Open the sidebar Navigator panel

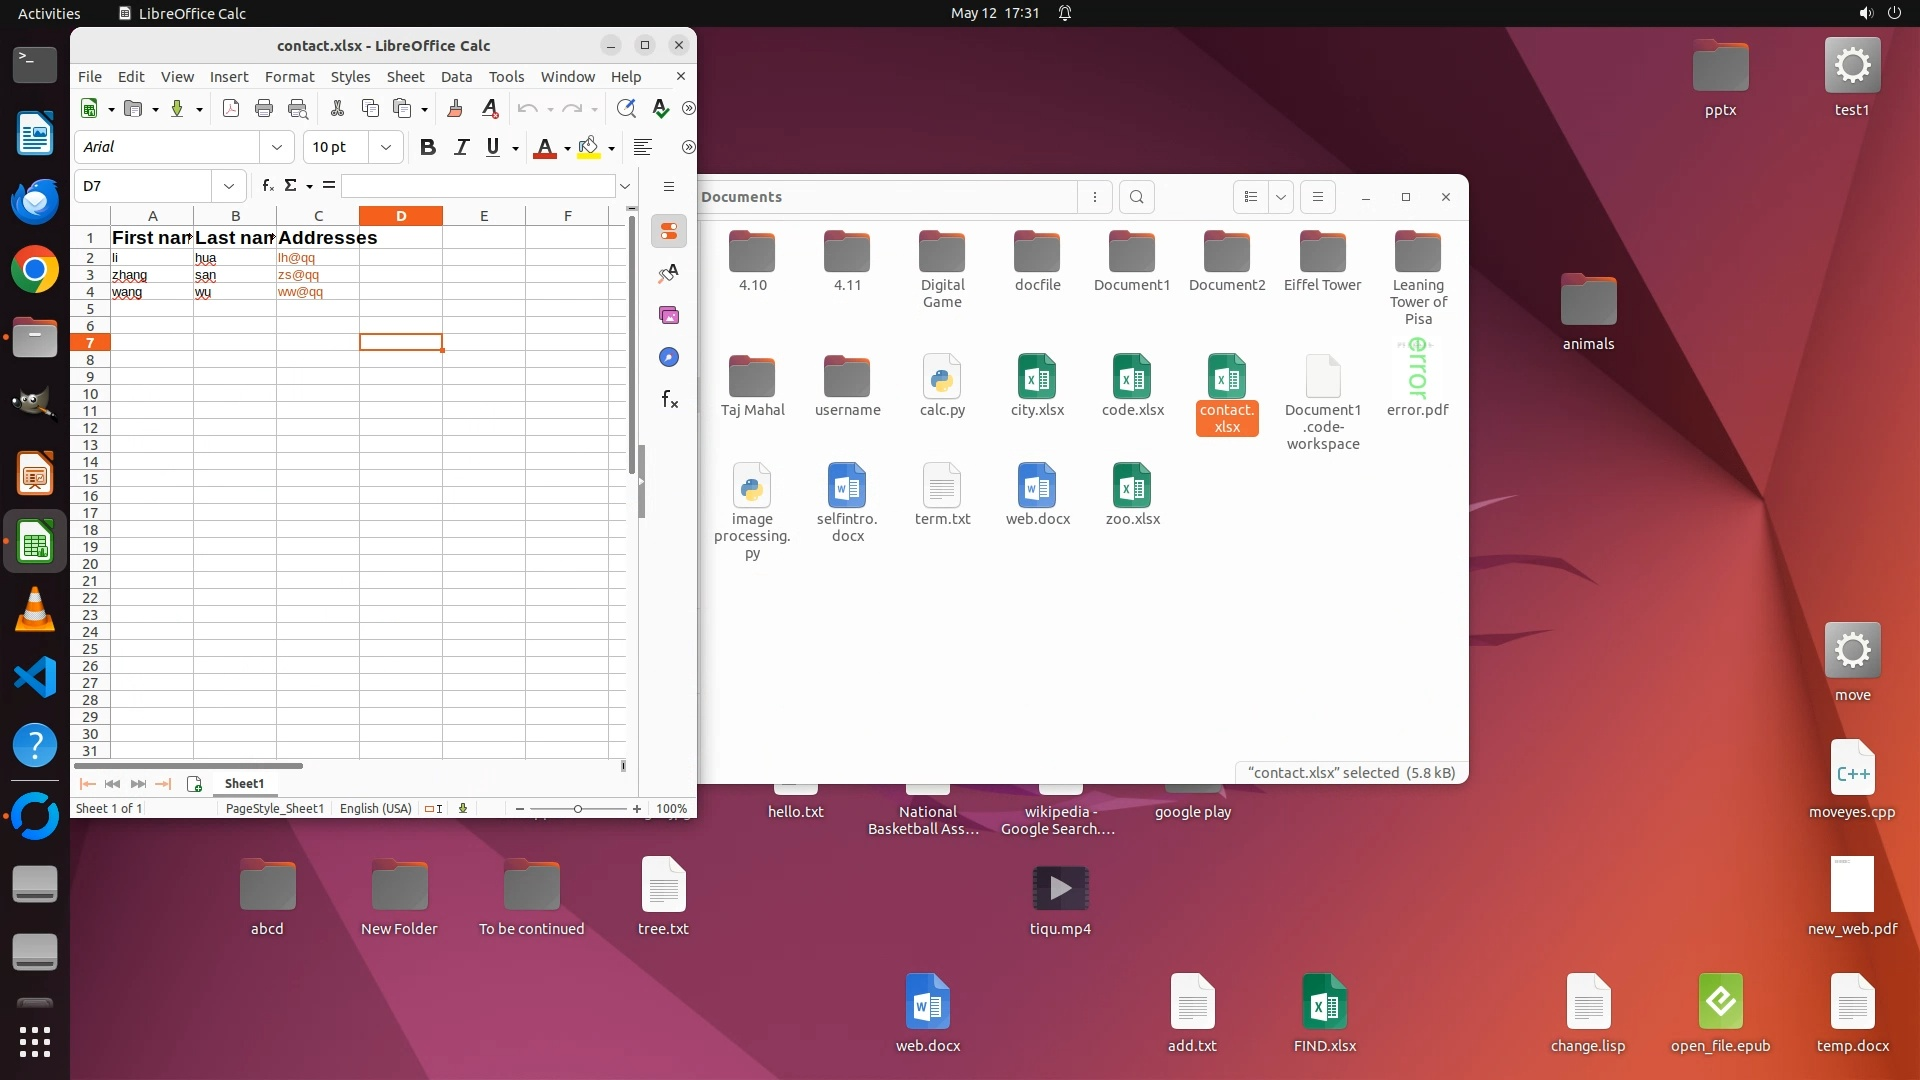669,357
